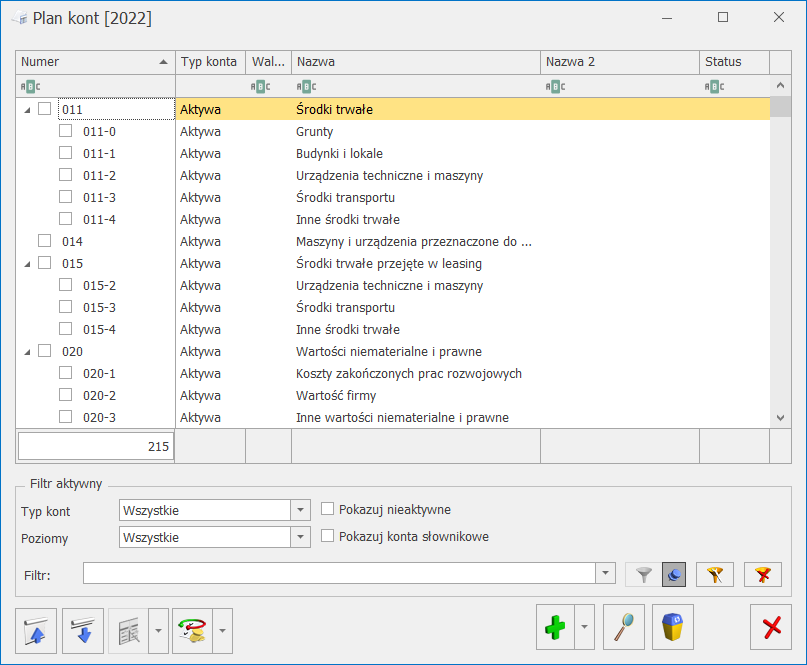Sort by the Typ konta column header
Viewport: 807px width, 665px height.
click(x=210, y=62)
